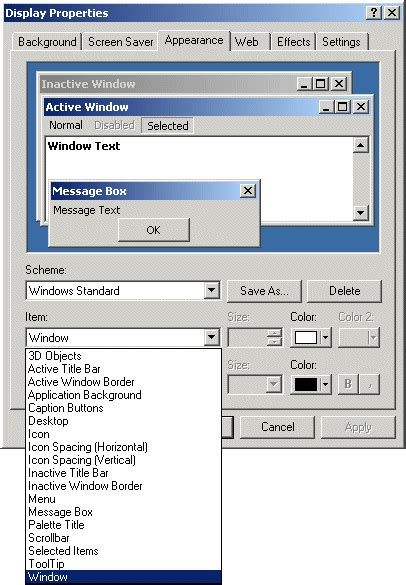Image resolution: width=406 pixels, height=585 pixels.
Task: Click the preview scrollbar down arrow
Action: (361, 213)
